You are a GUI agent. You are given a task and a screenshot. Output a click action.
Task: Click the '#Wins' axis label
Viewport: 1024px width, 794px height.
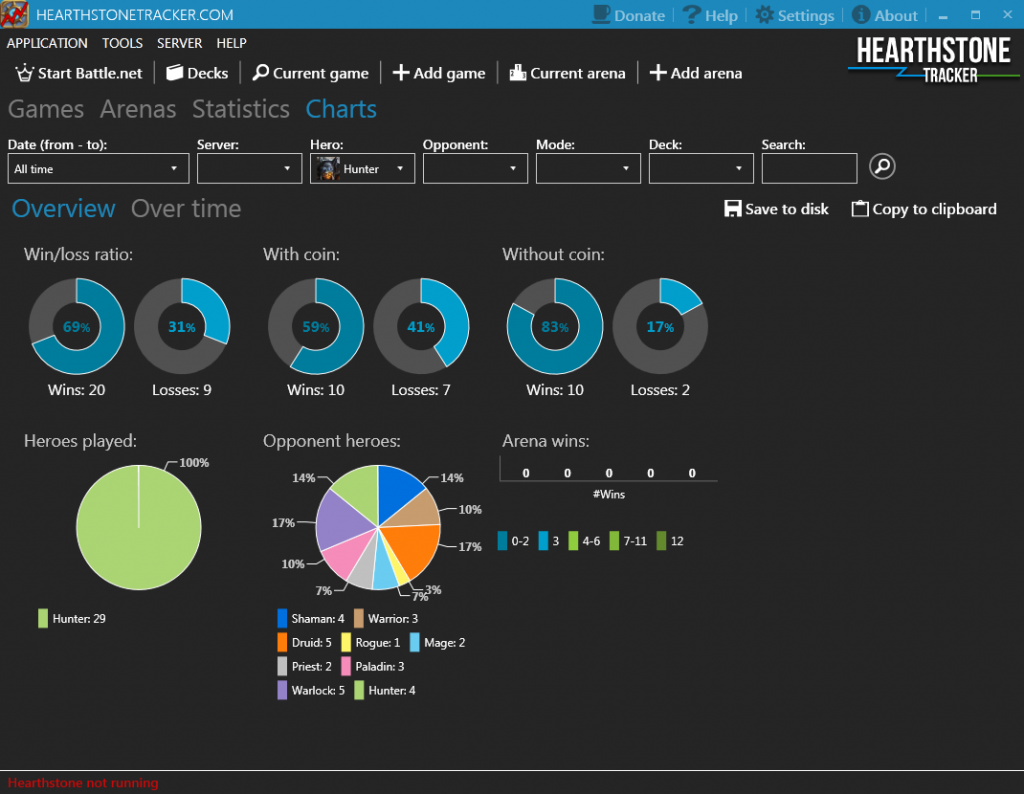(609, 494)
